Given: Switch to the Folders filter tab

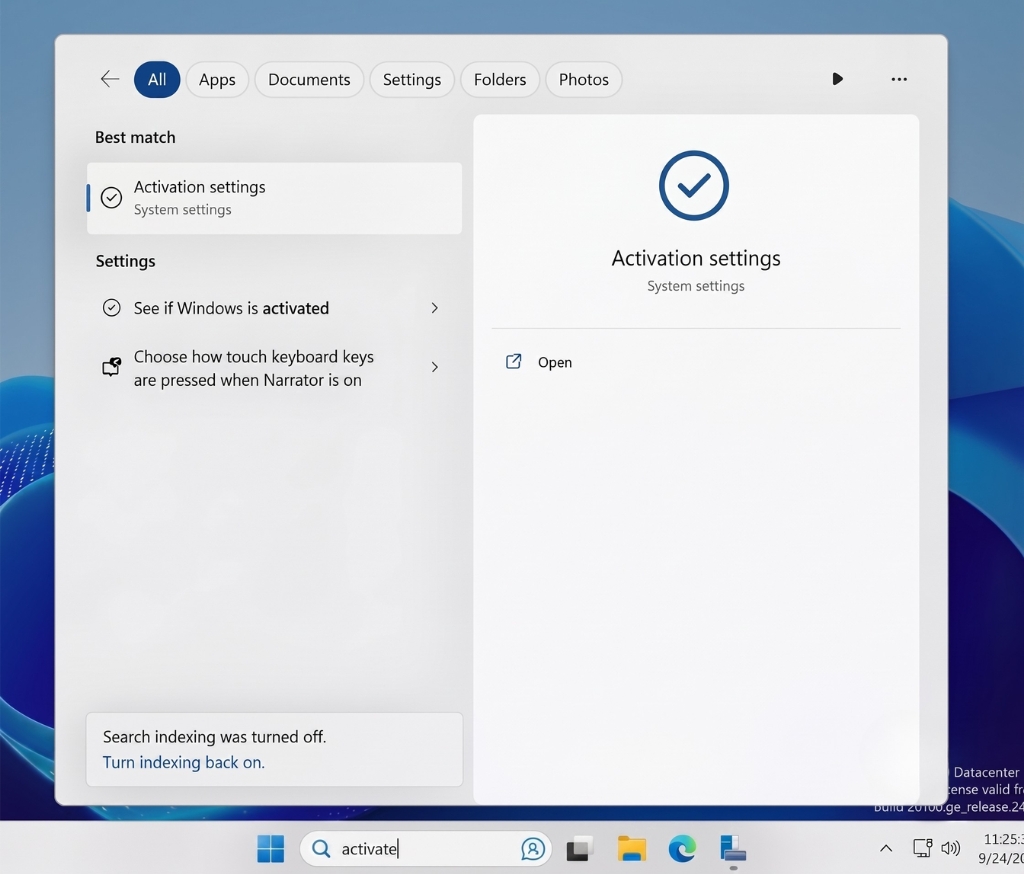Looking at the screenshot, I should 500,80.
